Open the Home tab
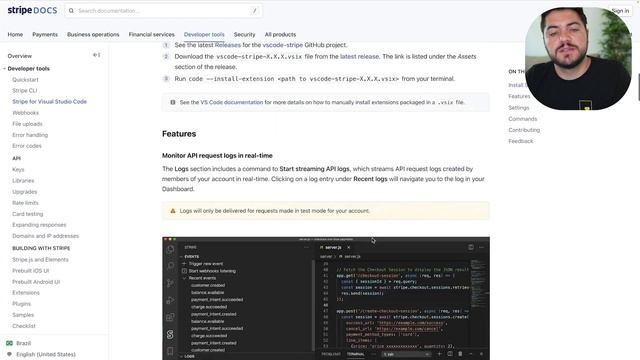Screen dimensions: 640x360 15,35
